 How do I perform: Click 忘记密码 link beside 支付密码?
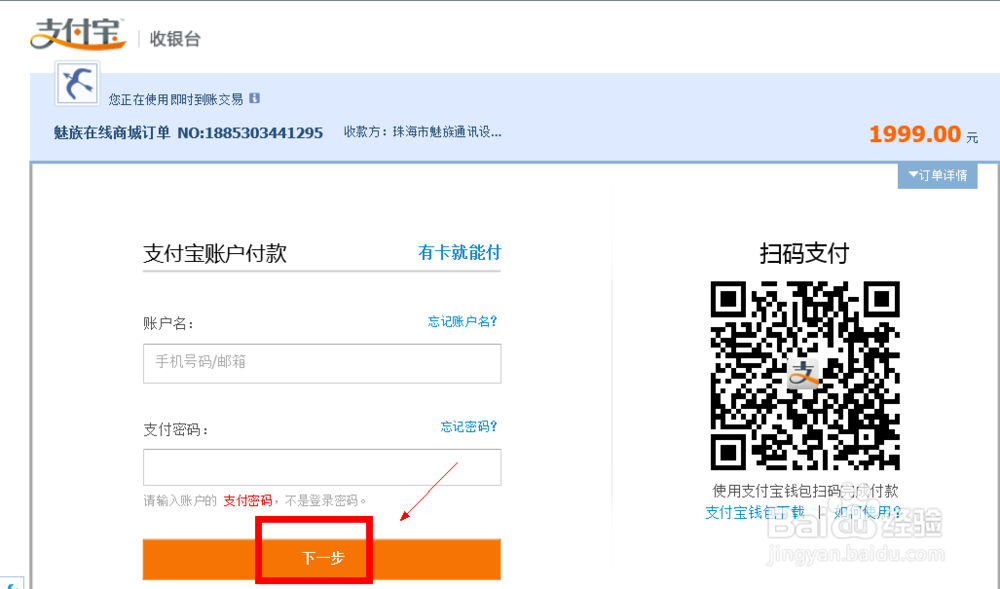[467, 426]
